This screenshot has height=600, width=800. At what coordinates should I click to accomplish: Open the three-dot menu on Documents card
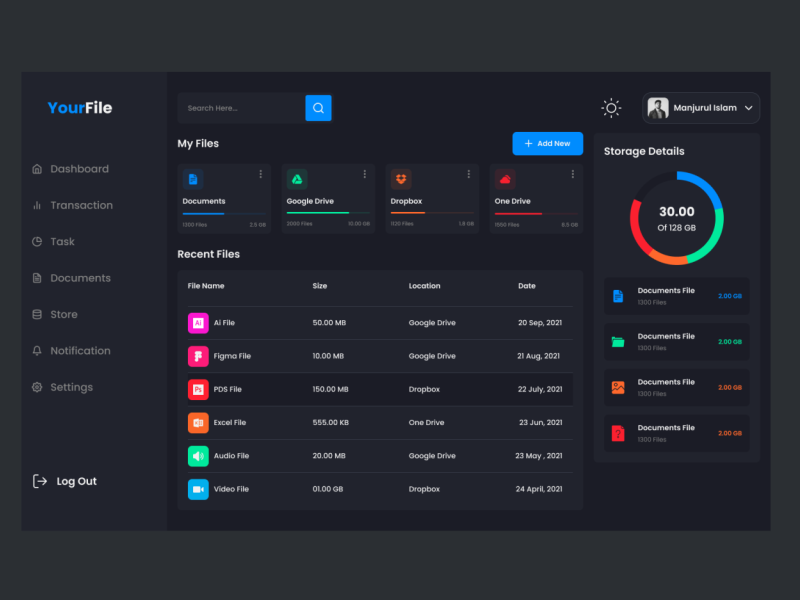click(x=261, y=174)
